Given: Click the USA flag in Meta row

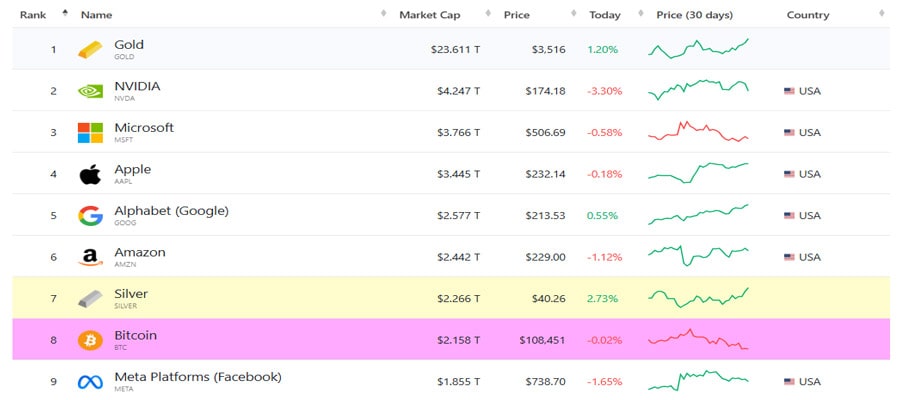Looking at the screenshot, I should tap(789, 382).
